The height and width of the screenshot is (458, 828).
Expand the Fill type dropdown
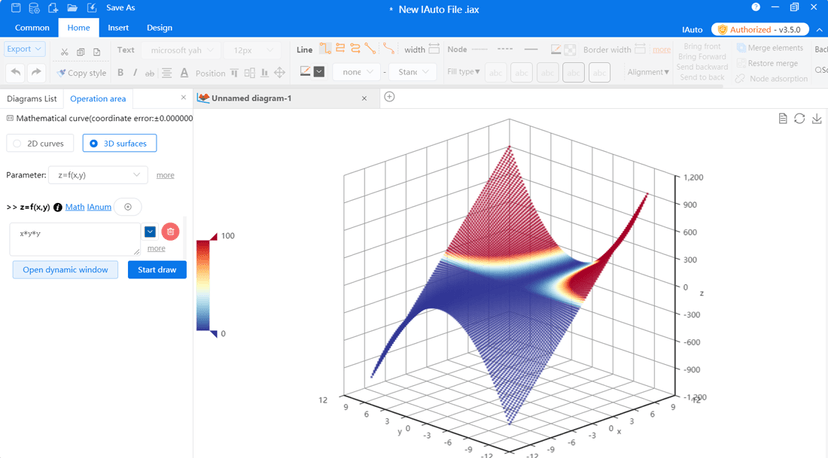coord(463,71)
